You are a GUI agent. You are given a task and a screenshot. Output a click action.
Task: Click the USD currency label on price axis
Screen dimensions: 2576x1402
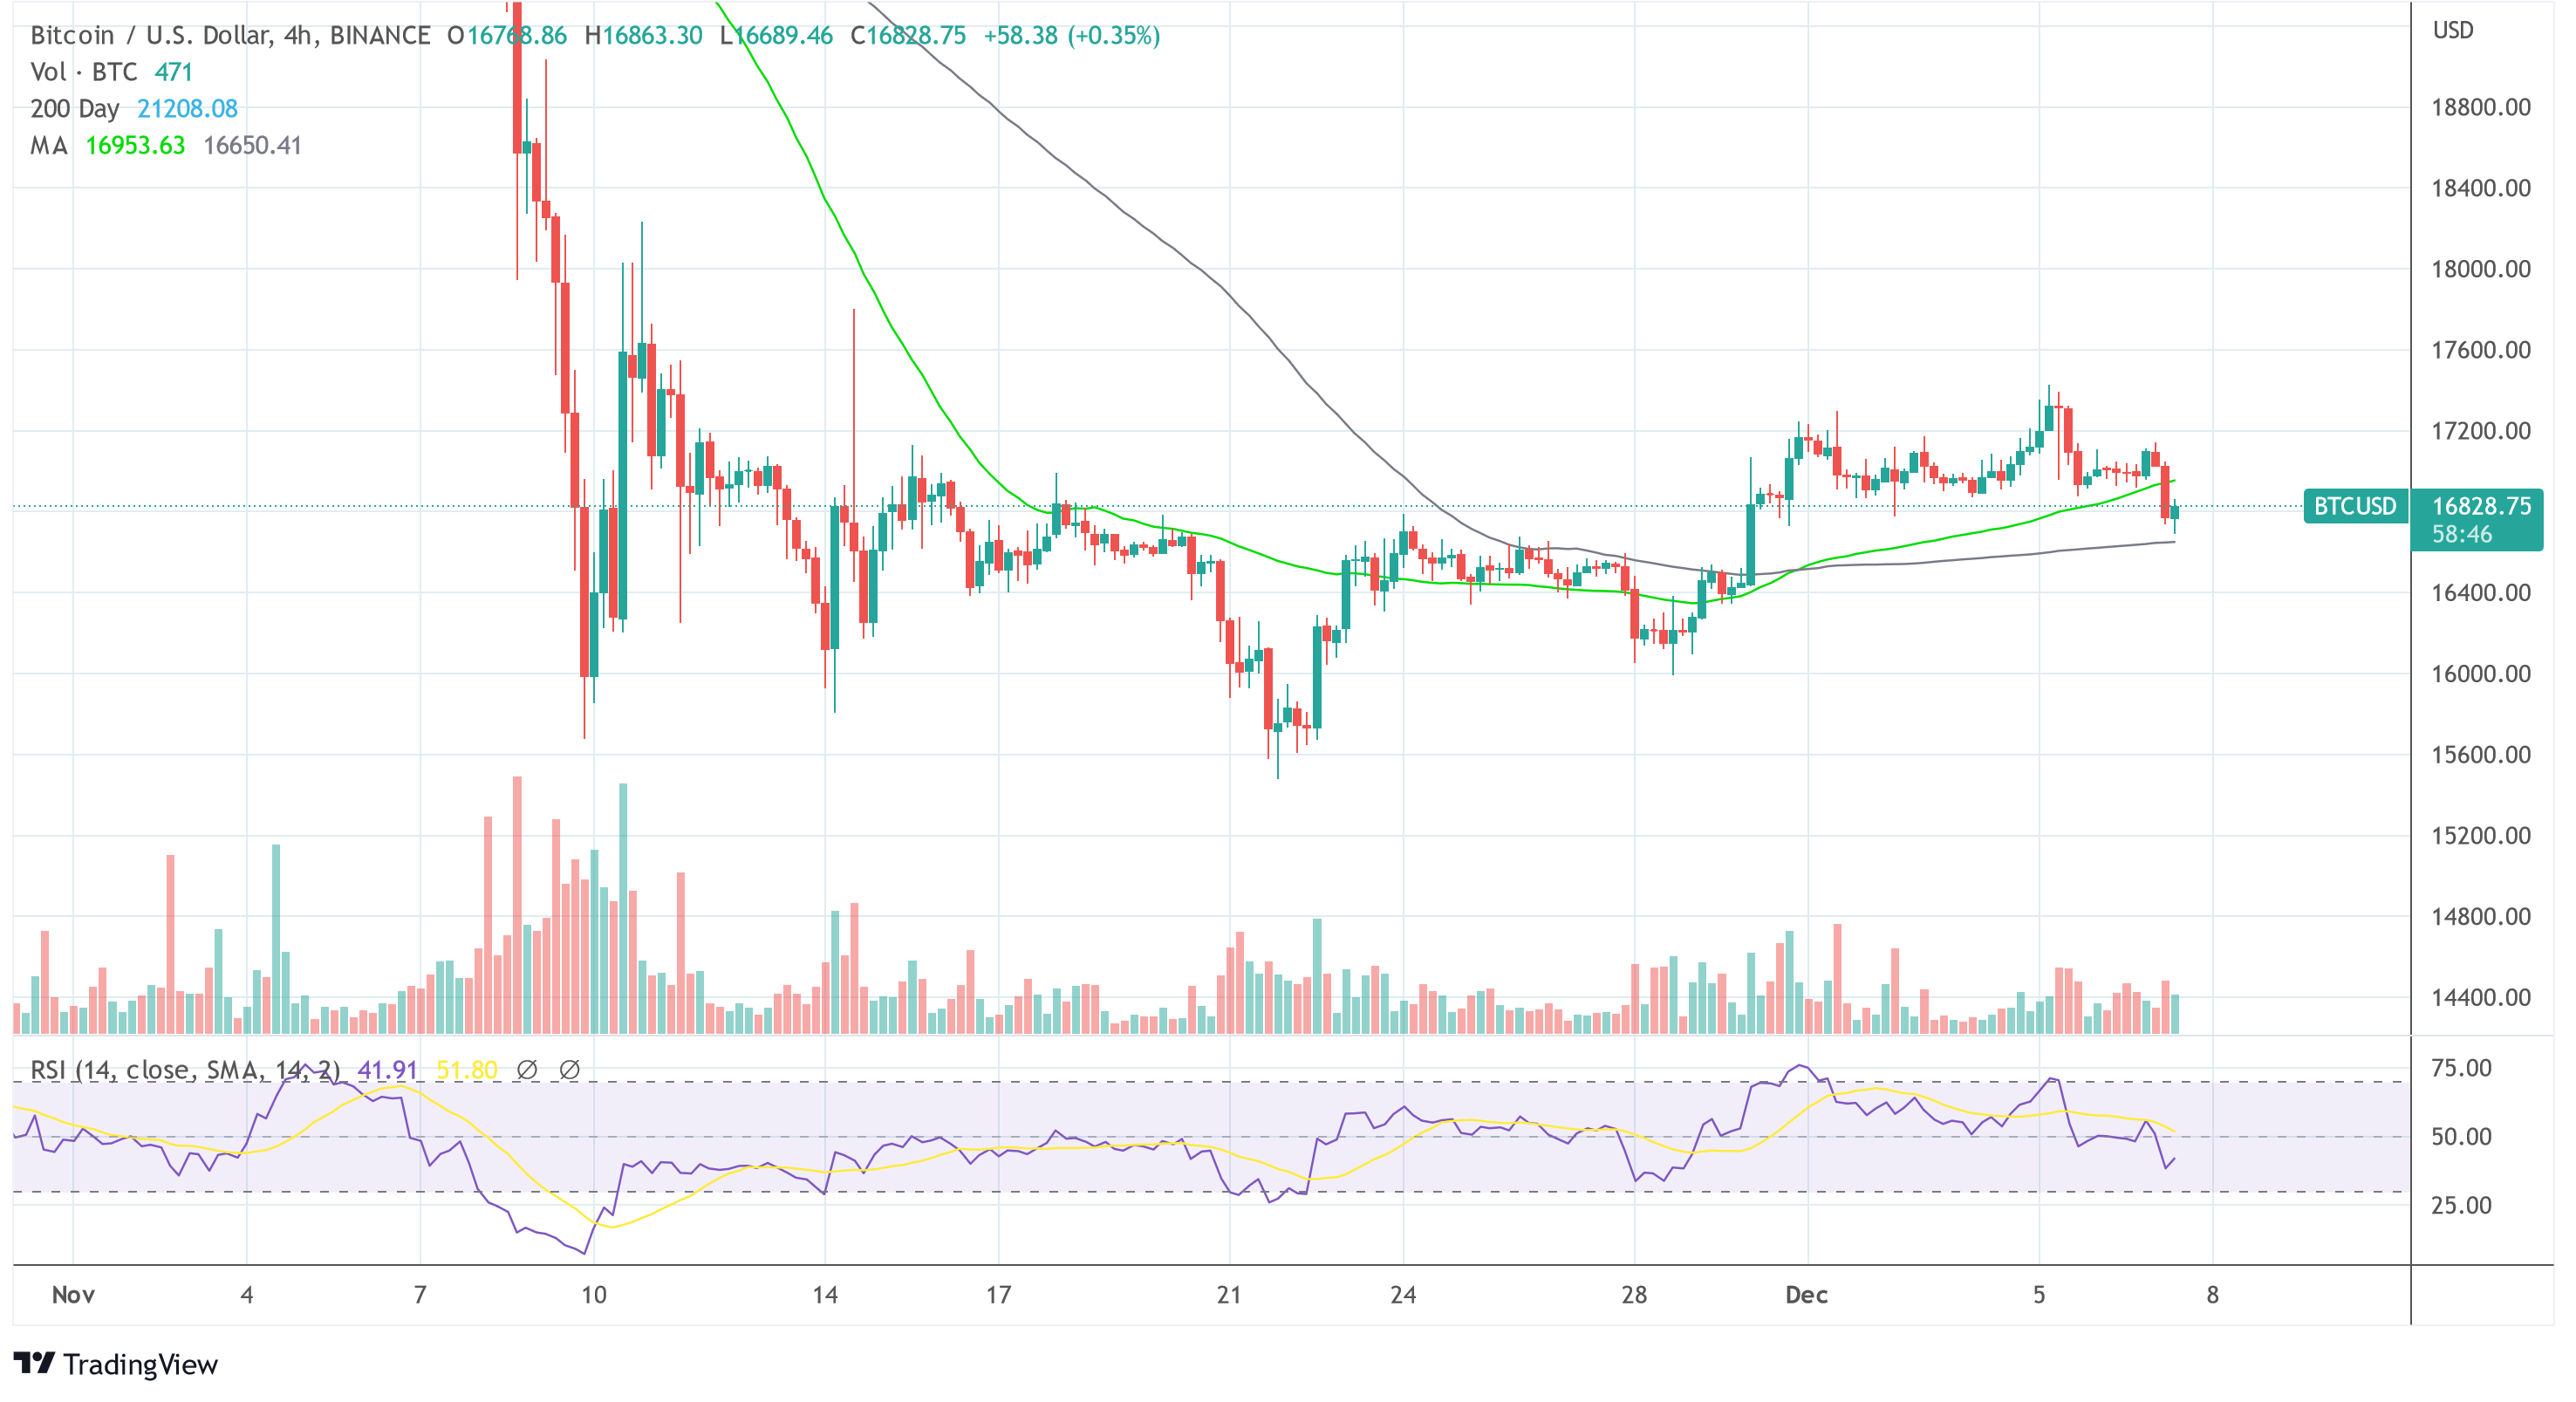click(x=2453, y=31)
